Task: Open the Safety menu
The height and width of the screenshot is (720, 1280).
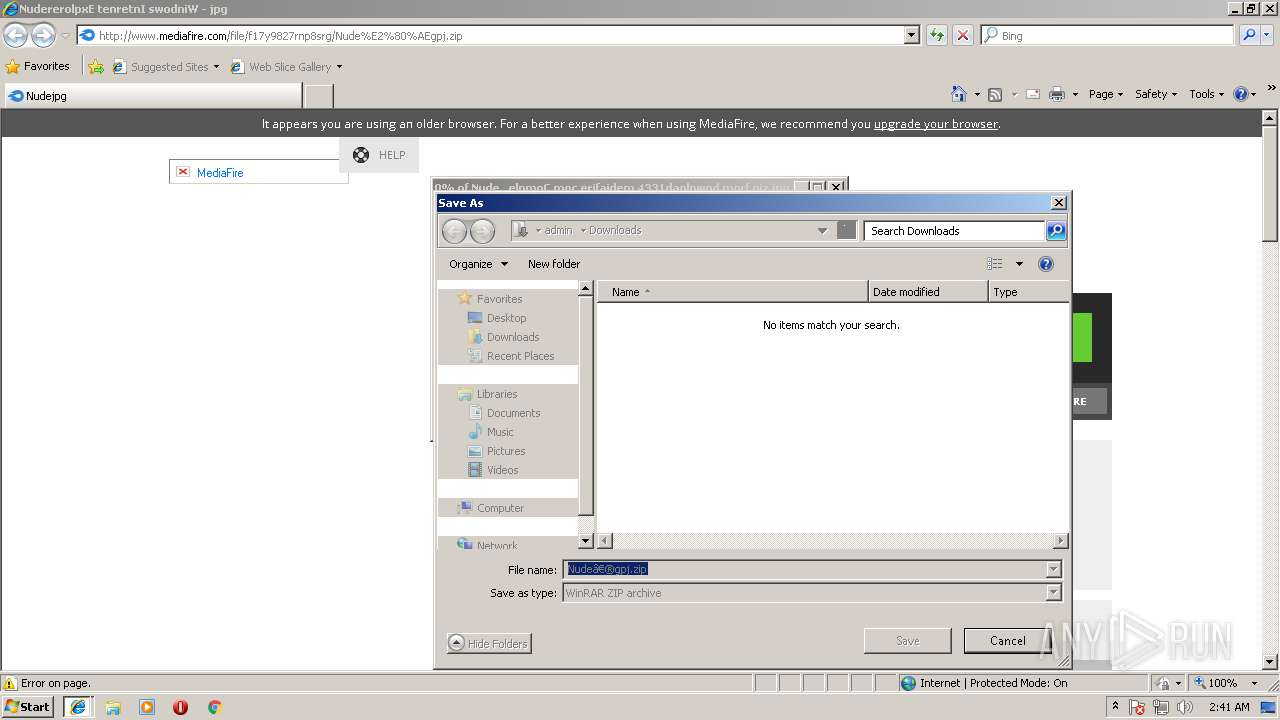Action: [1156, 94]
